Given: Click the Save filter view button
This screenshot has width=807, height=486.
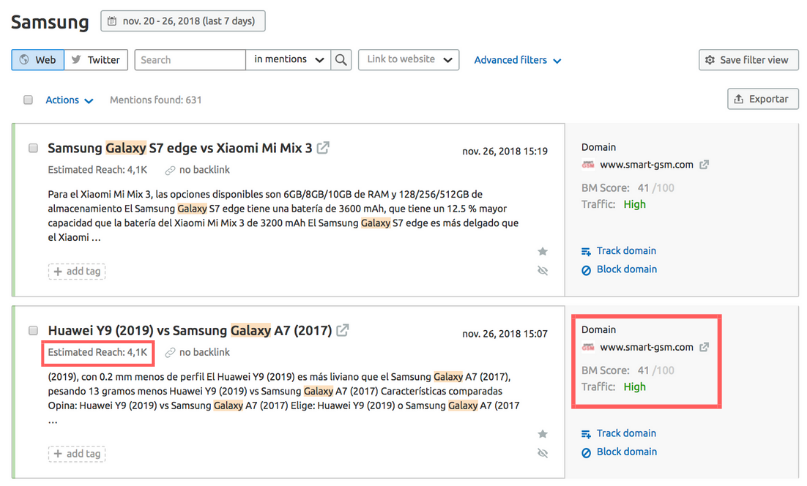Looking at the screenshot, I should tap(748, 60).
